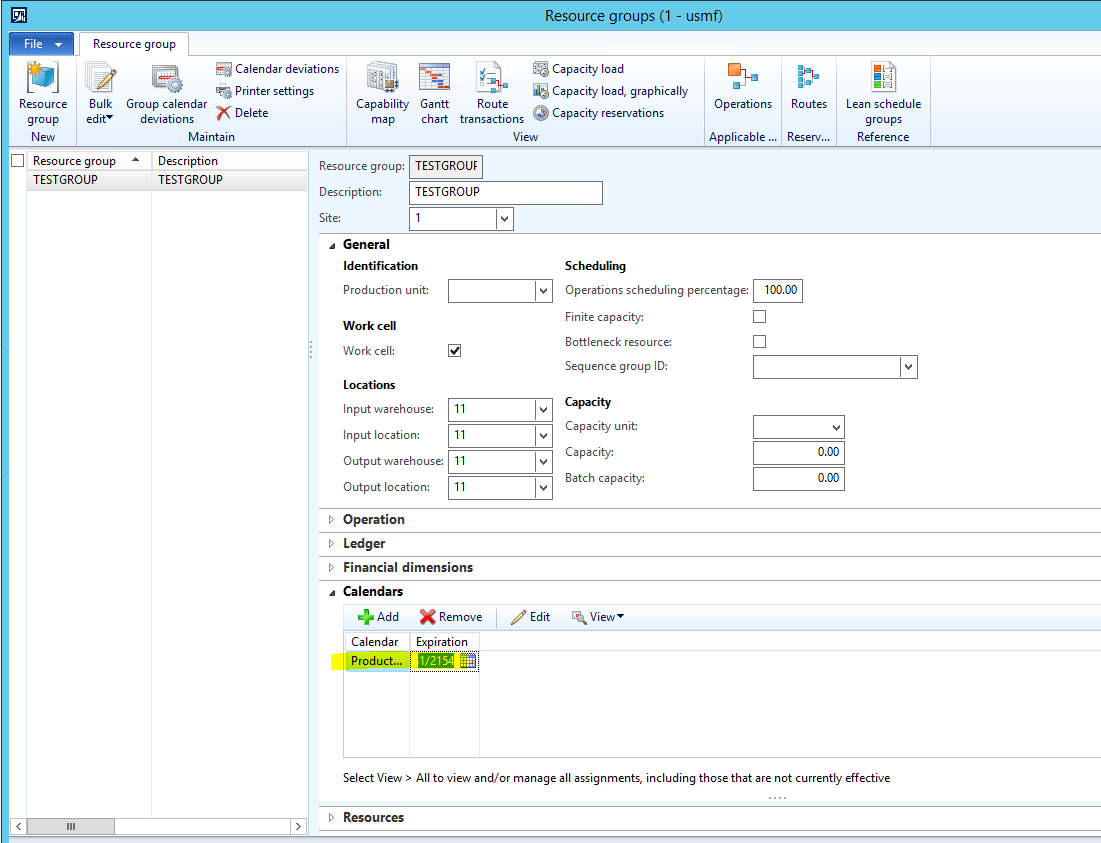
Task: Expand the Ledger section
Action: click(x=364, y=544)
